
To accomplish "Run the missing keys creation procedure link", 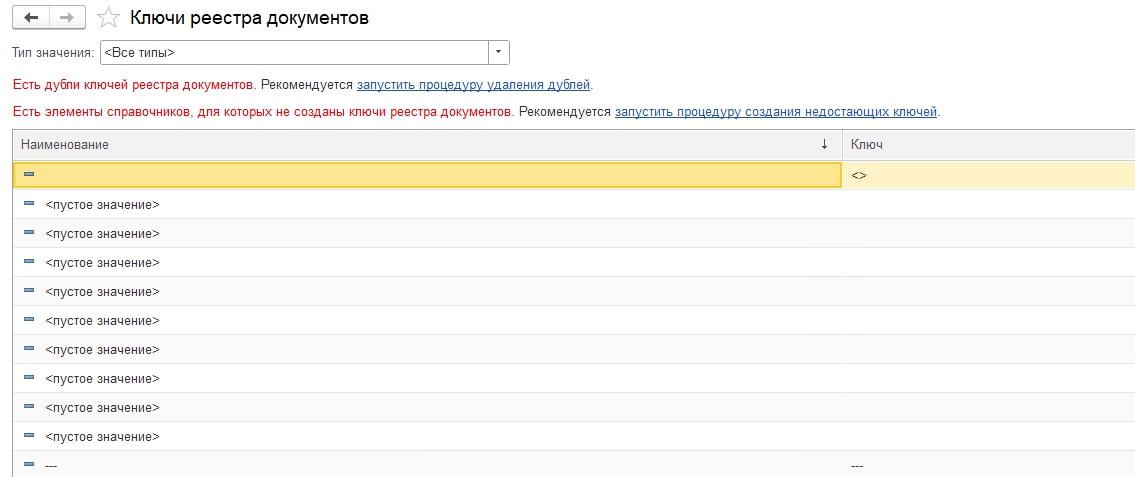I will [775, 112].
